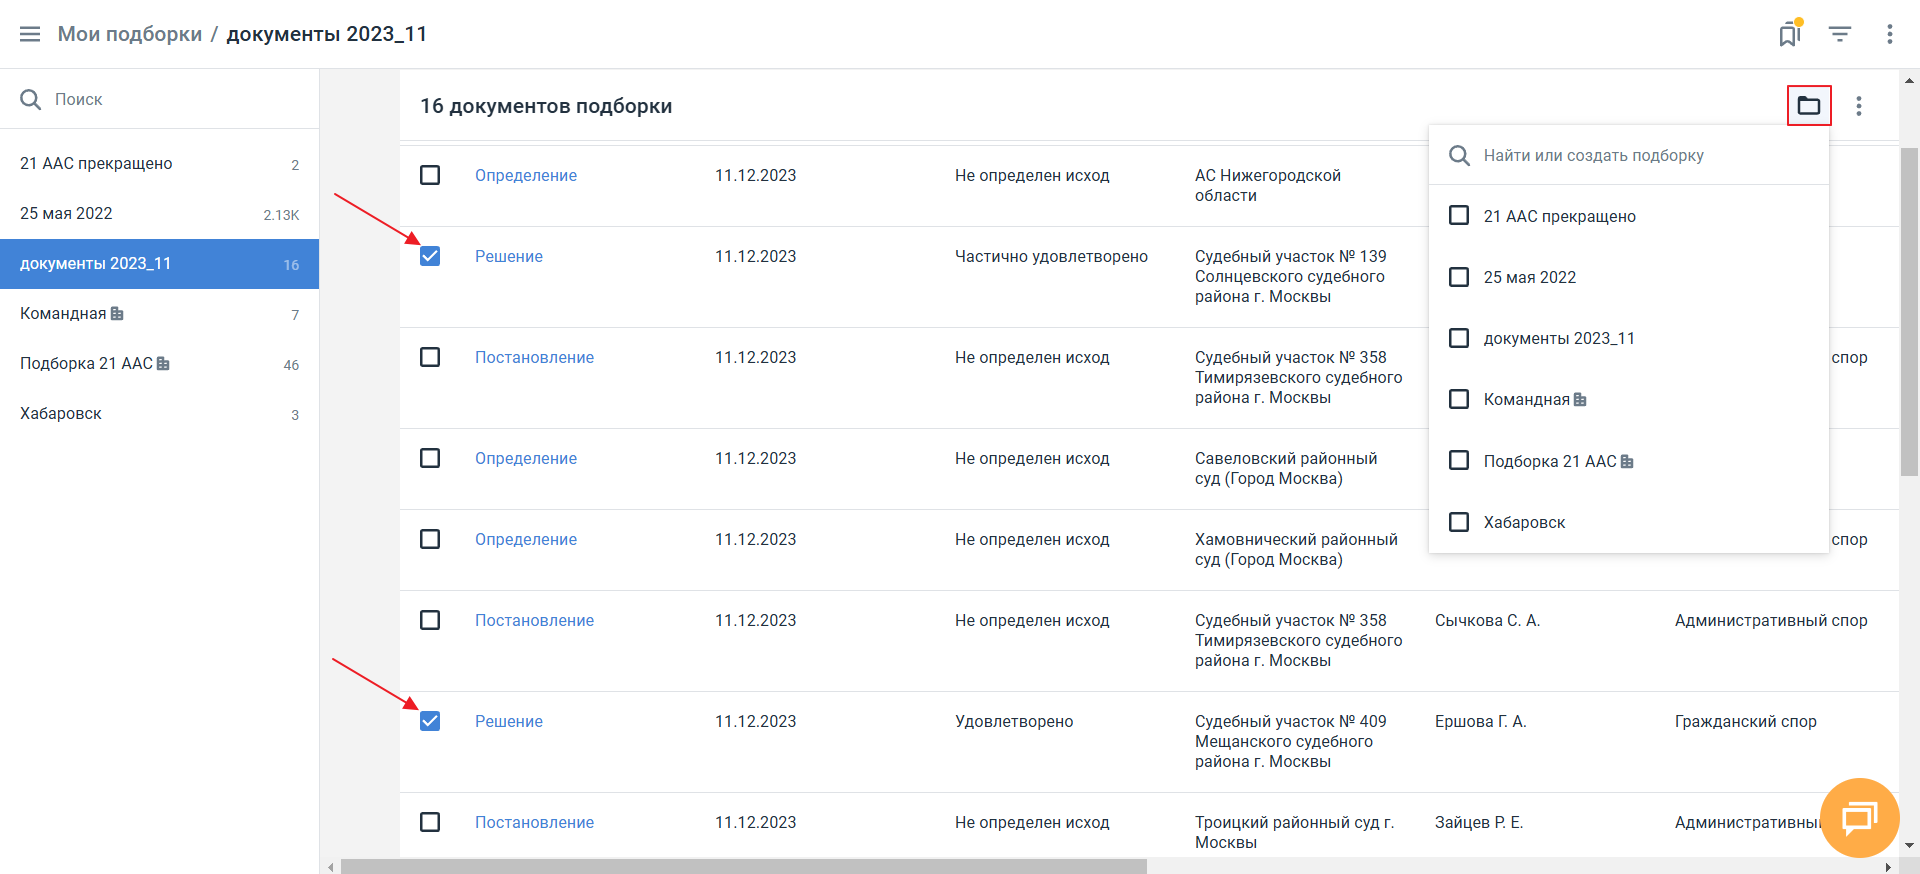Viewport: 1920px width, 874px height.
Task: Select 21 ААС прекращено collection in sidebar
Action: pos(159,164)
